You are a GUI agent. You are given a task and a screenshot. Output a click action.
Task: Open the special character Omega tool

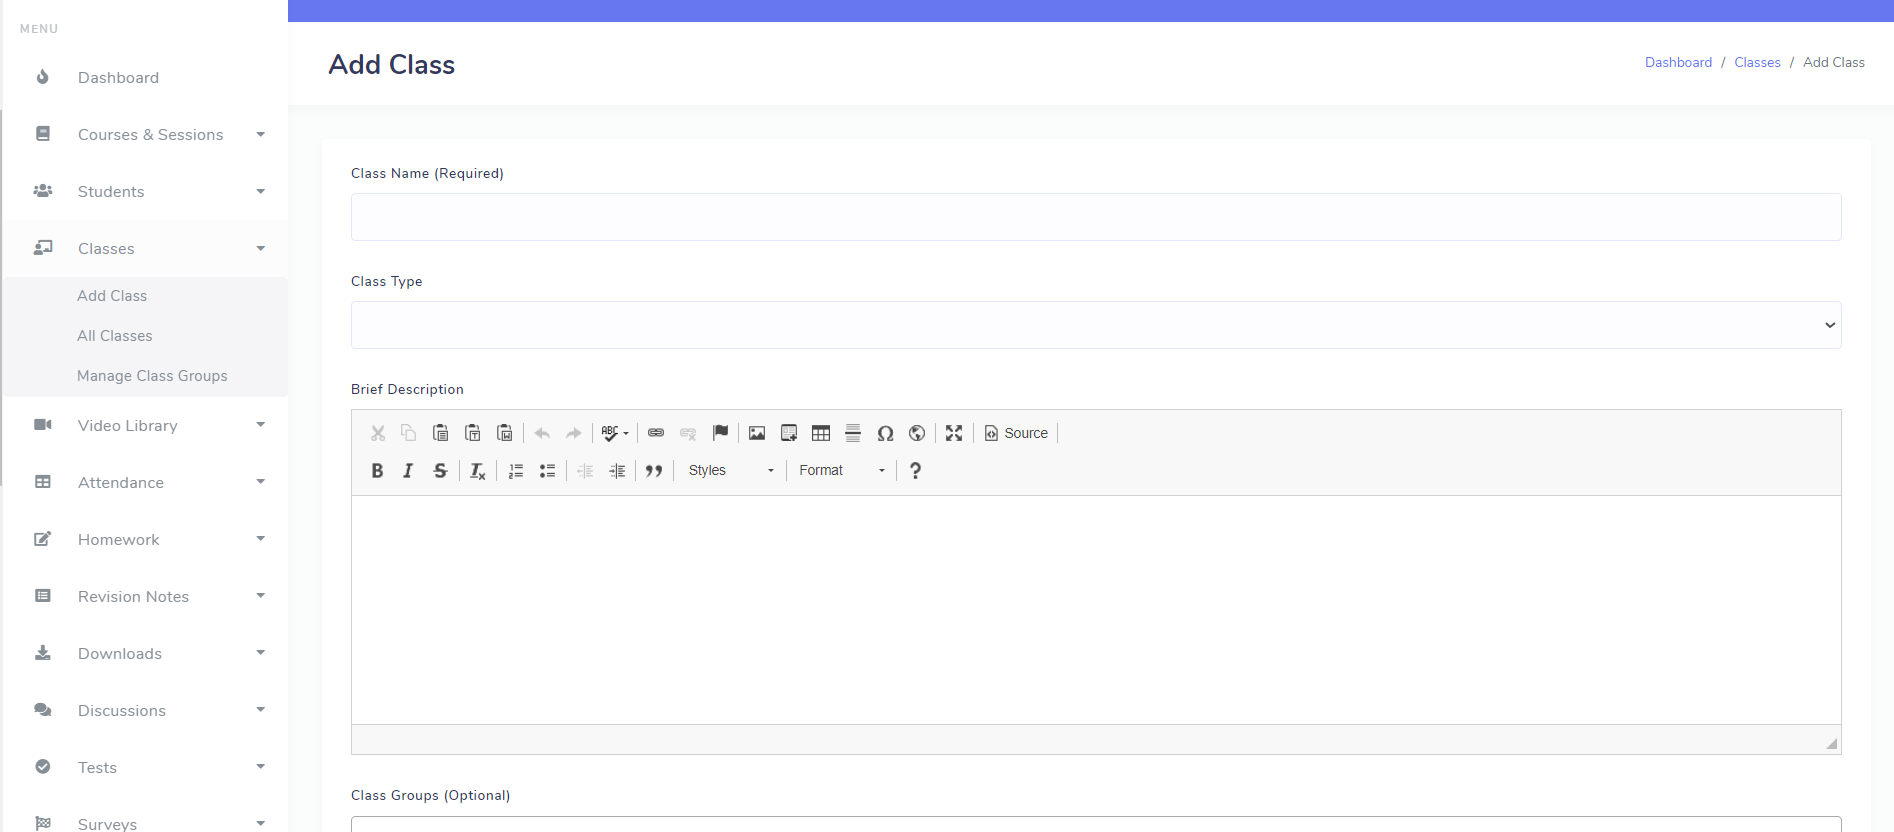point(885,433)
